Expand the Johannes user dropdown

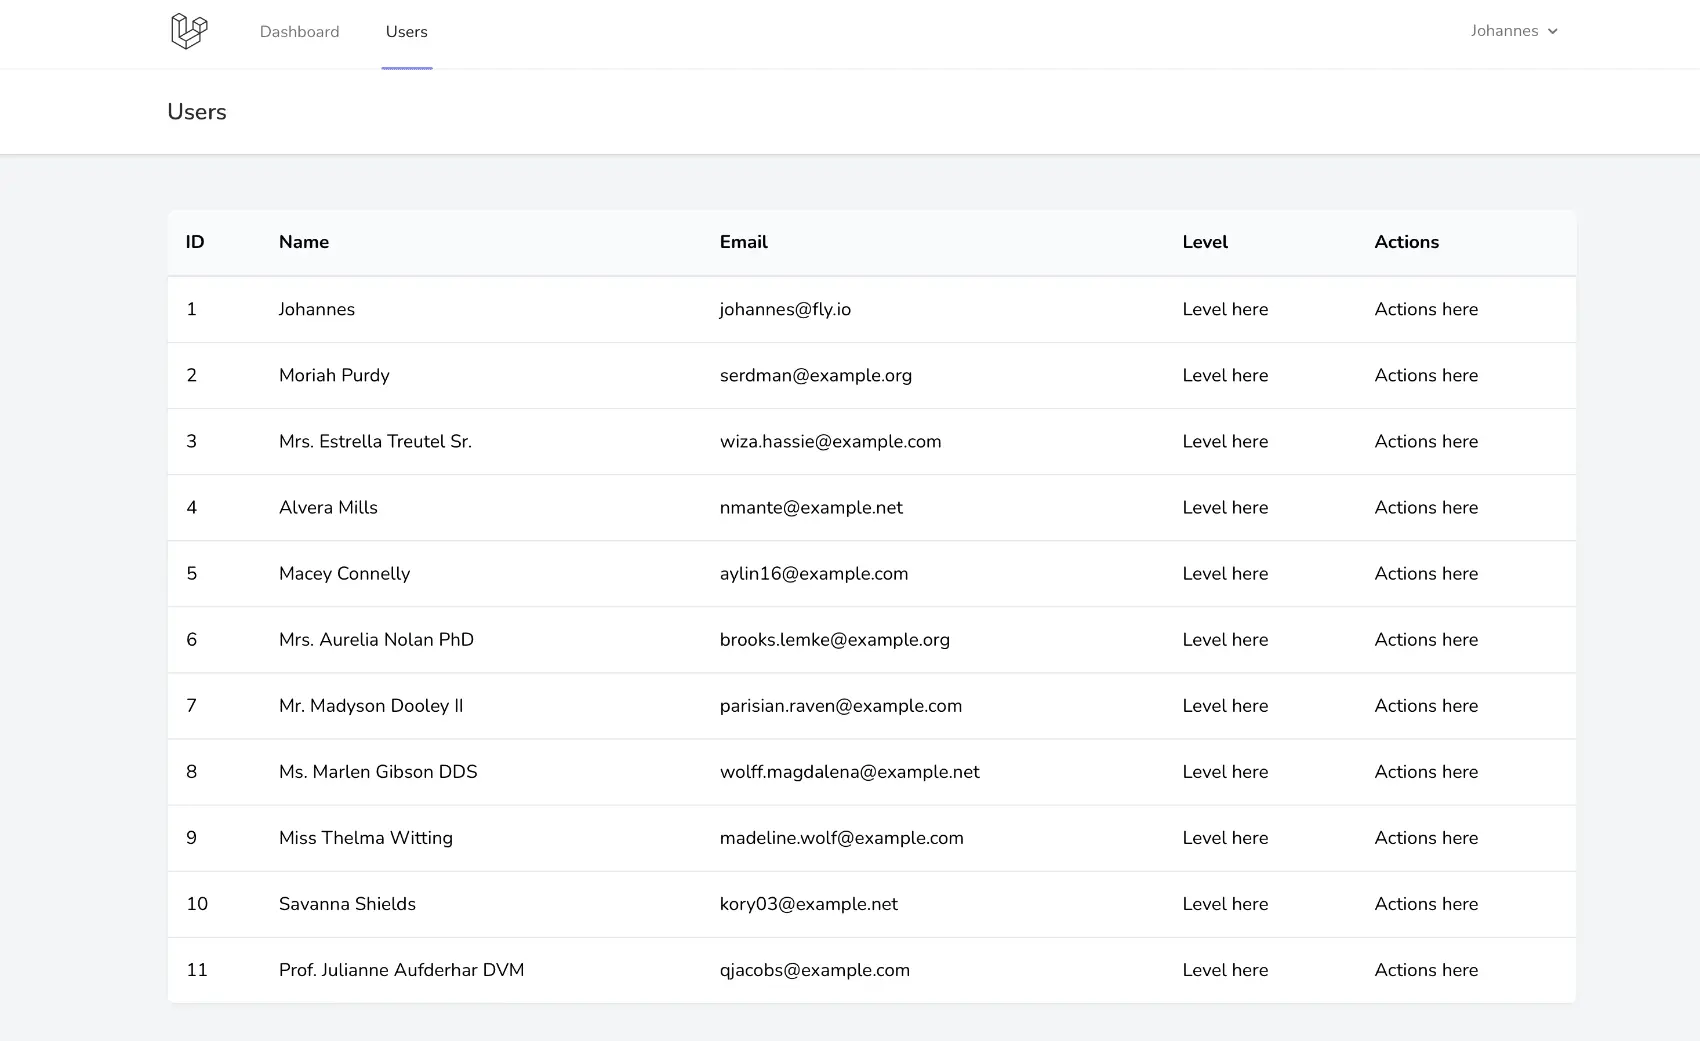(x=1504, y=31)
